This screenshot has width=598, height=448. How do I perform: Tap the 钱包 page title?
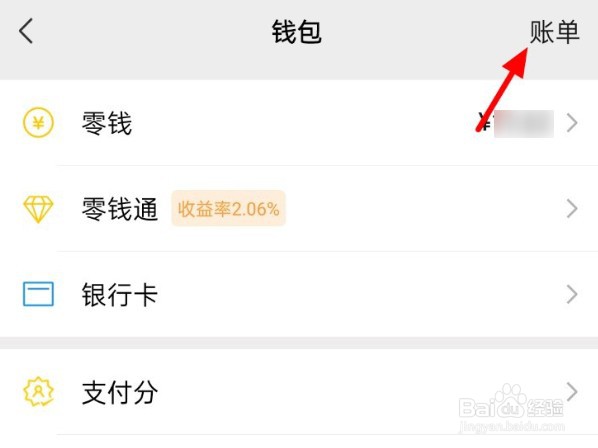(296, 32)
